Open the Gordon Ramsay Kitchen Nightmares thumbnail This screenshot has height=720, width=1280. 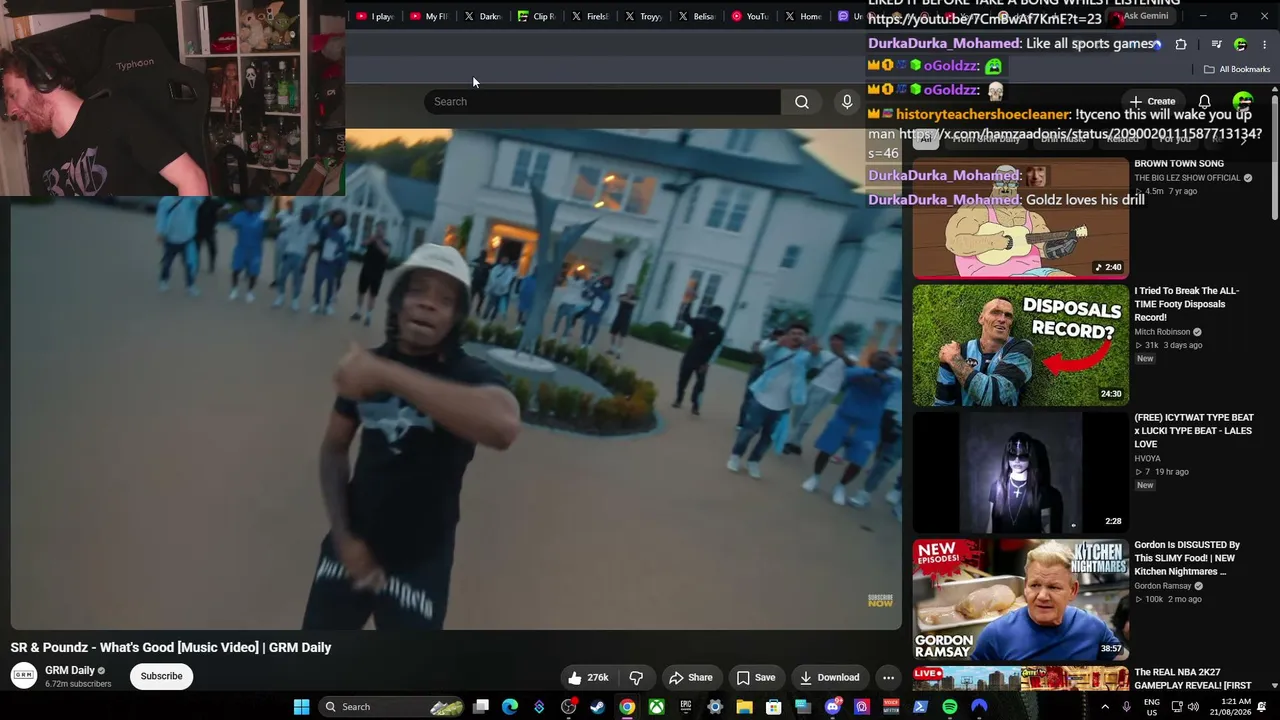1021,599
